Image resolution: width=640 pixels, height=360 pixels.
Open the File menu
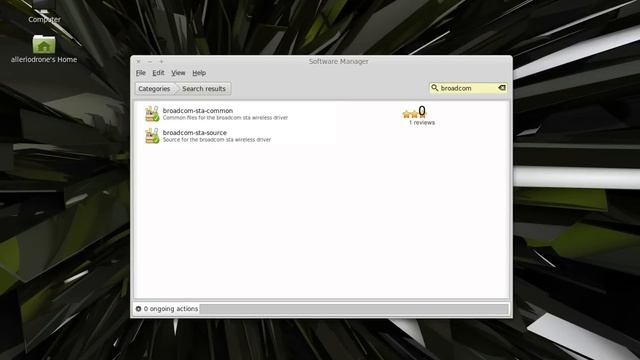[x=140, y=73]
